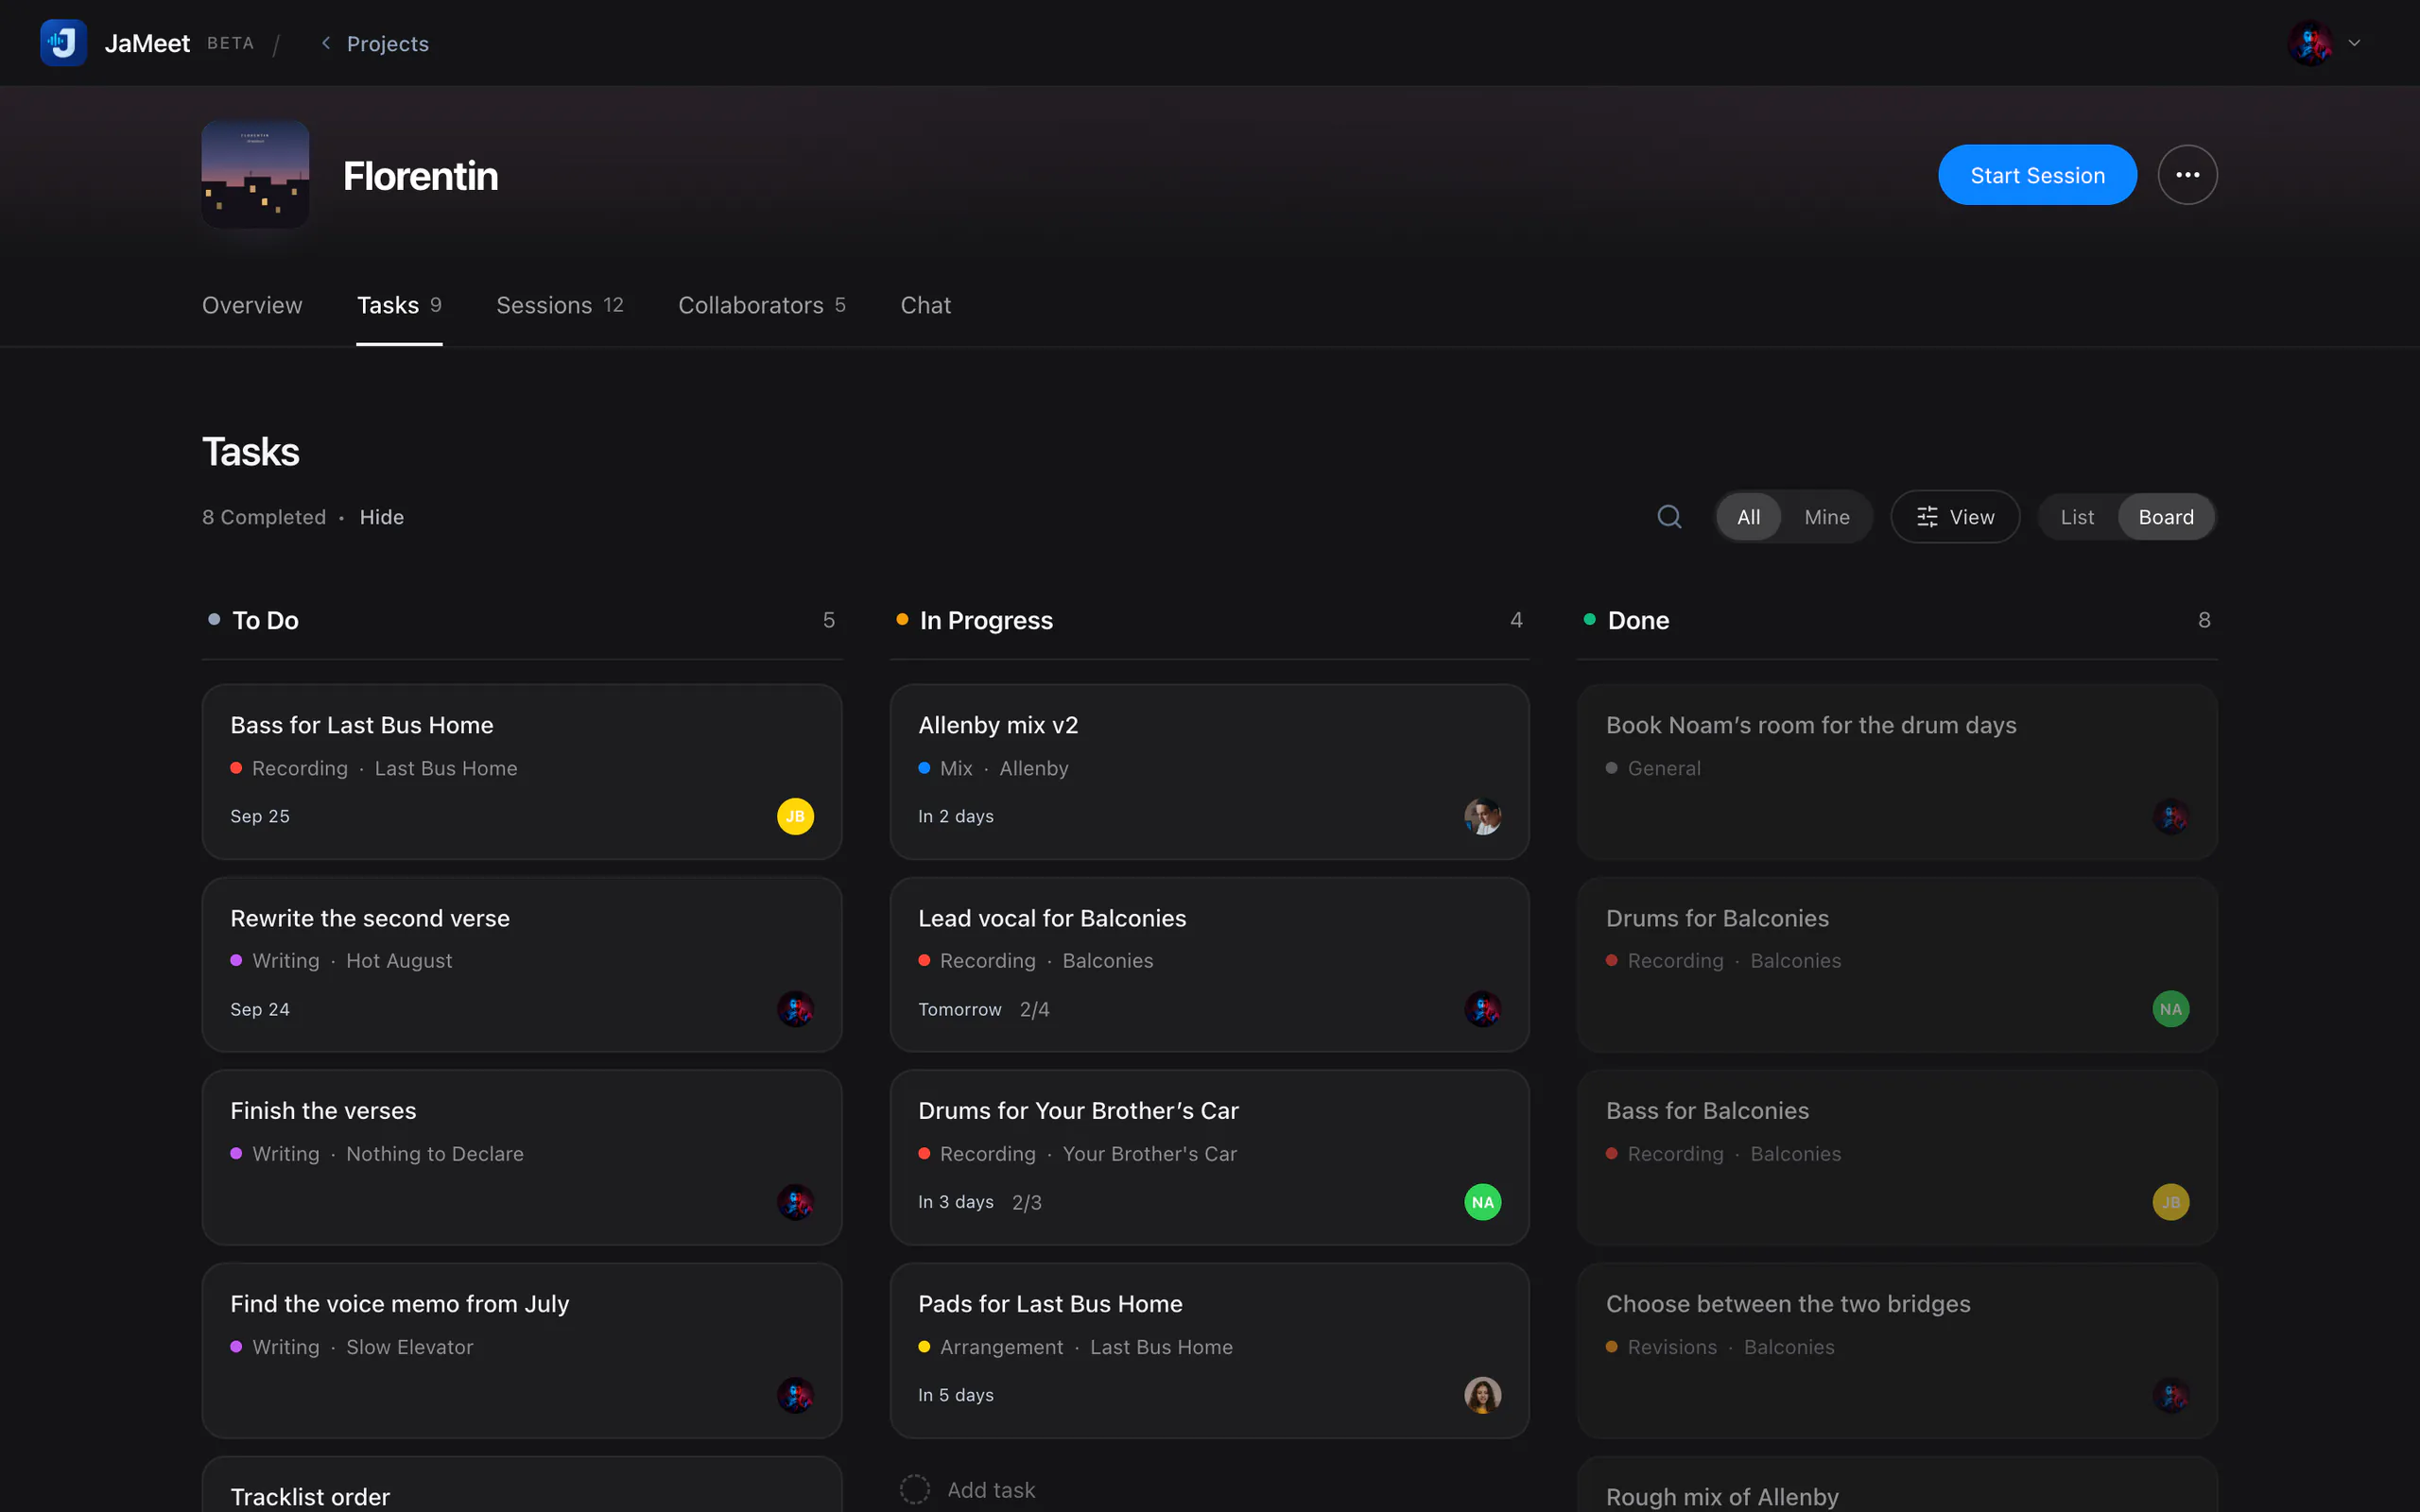Click assignee avatar on Allenby mix v2 card

point(1482,816)
